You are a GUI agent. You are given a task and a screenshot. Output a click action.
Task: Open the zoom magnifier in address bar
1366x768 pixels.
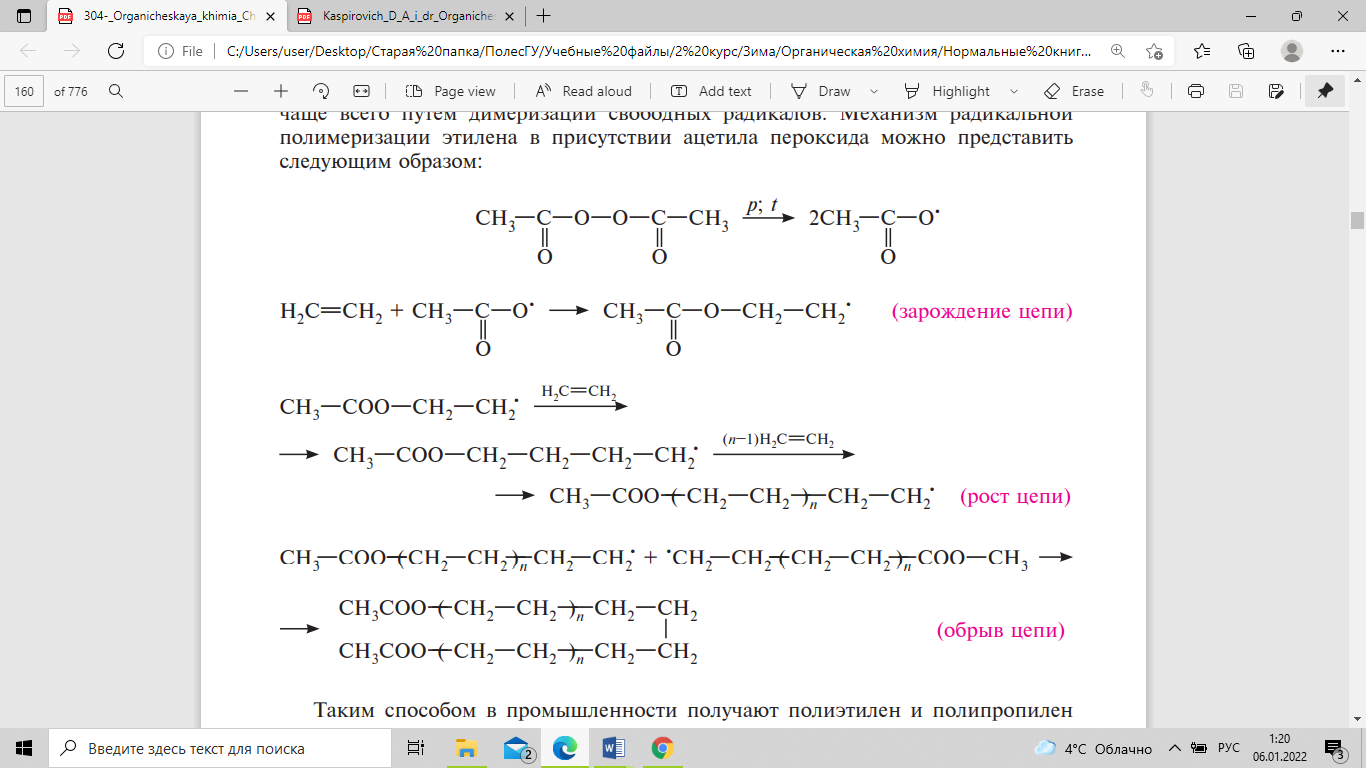pyautogui.click(x=1117, y=51)
